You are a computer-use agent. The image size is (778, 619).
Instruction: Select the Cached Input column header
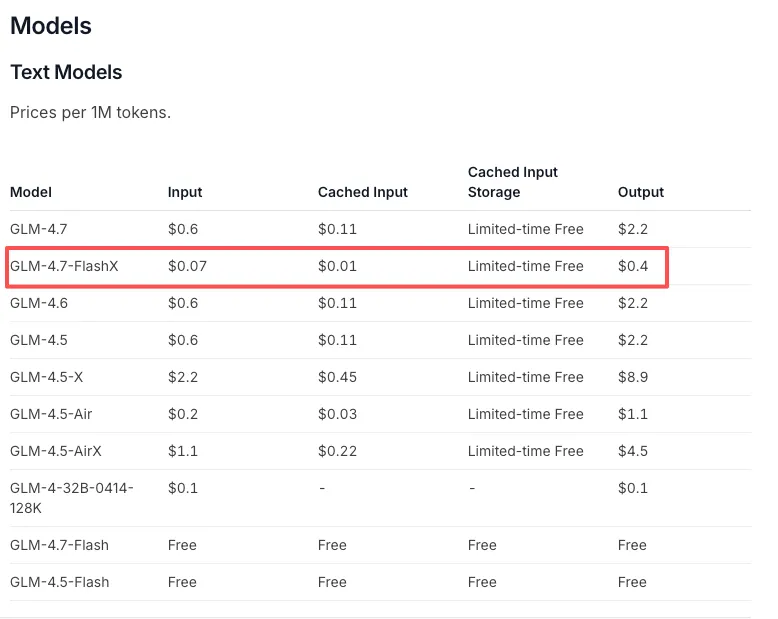point(362,192)
